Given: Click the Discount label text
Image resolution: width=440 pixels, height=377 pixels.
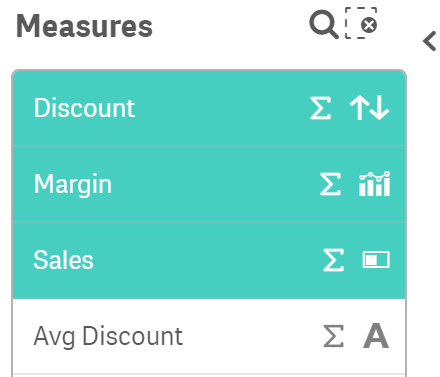Looking at the screenshot, I should pyautogui.click(x=84, y=108).
